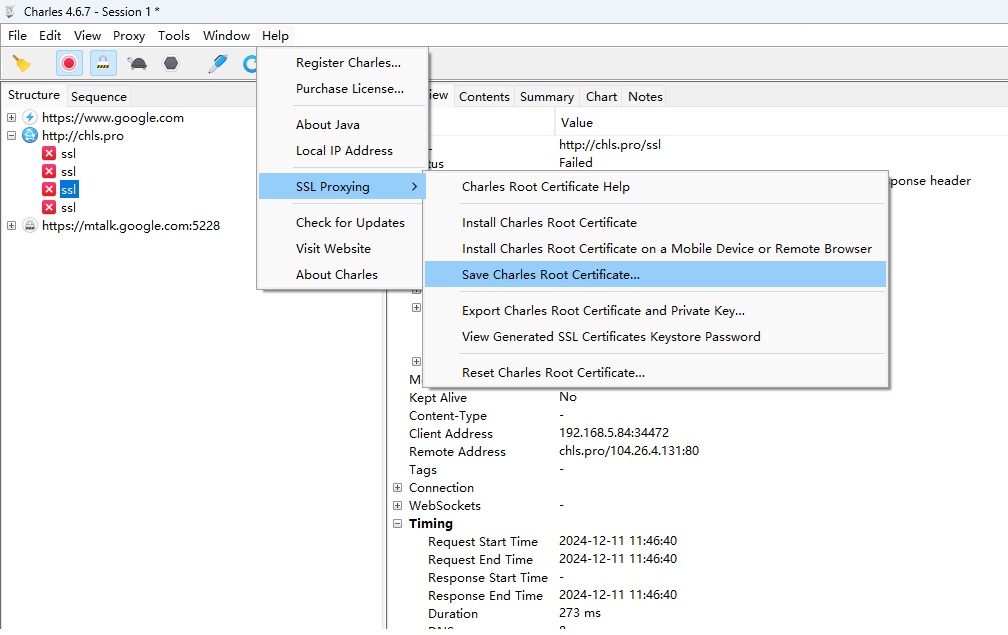Screen dimensions: 1008x635
Task: Select the highlighted ssl request in tree
Action: 68,190
